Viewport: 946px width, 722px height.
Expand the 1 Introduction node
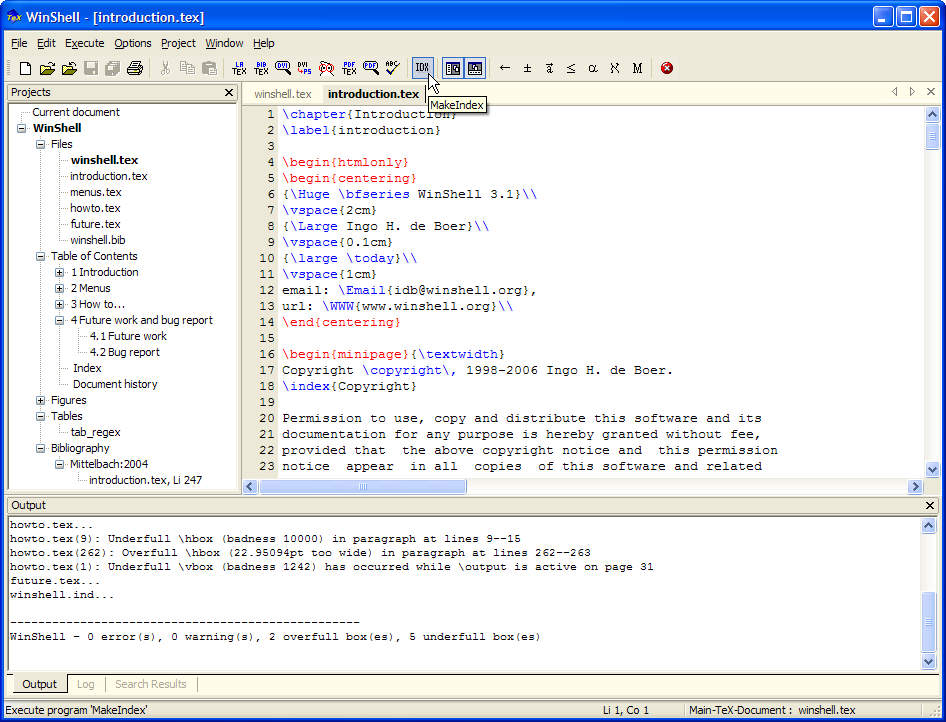[60, 273]
